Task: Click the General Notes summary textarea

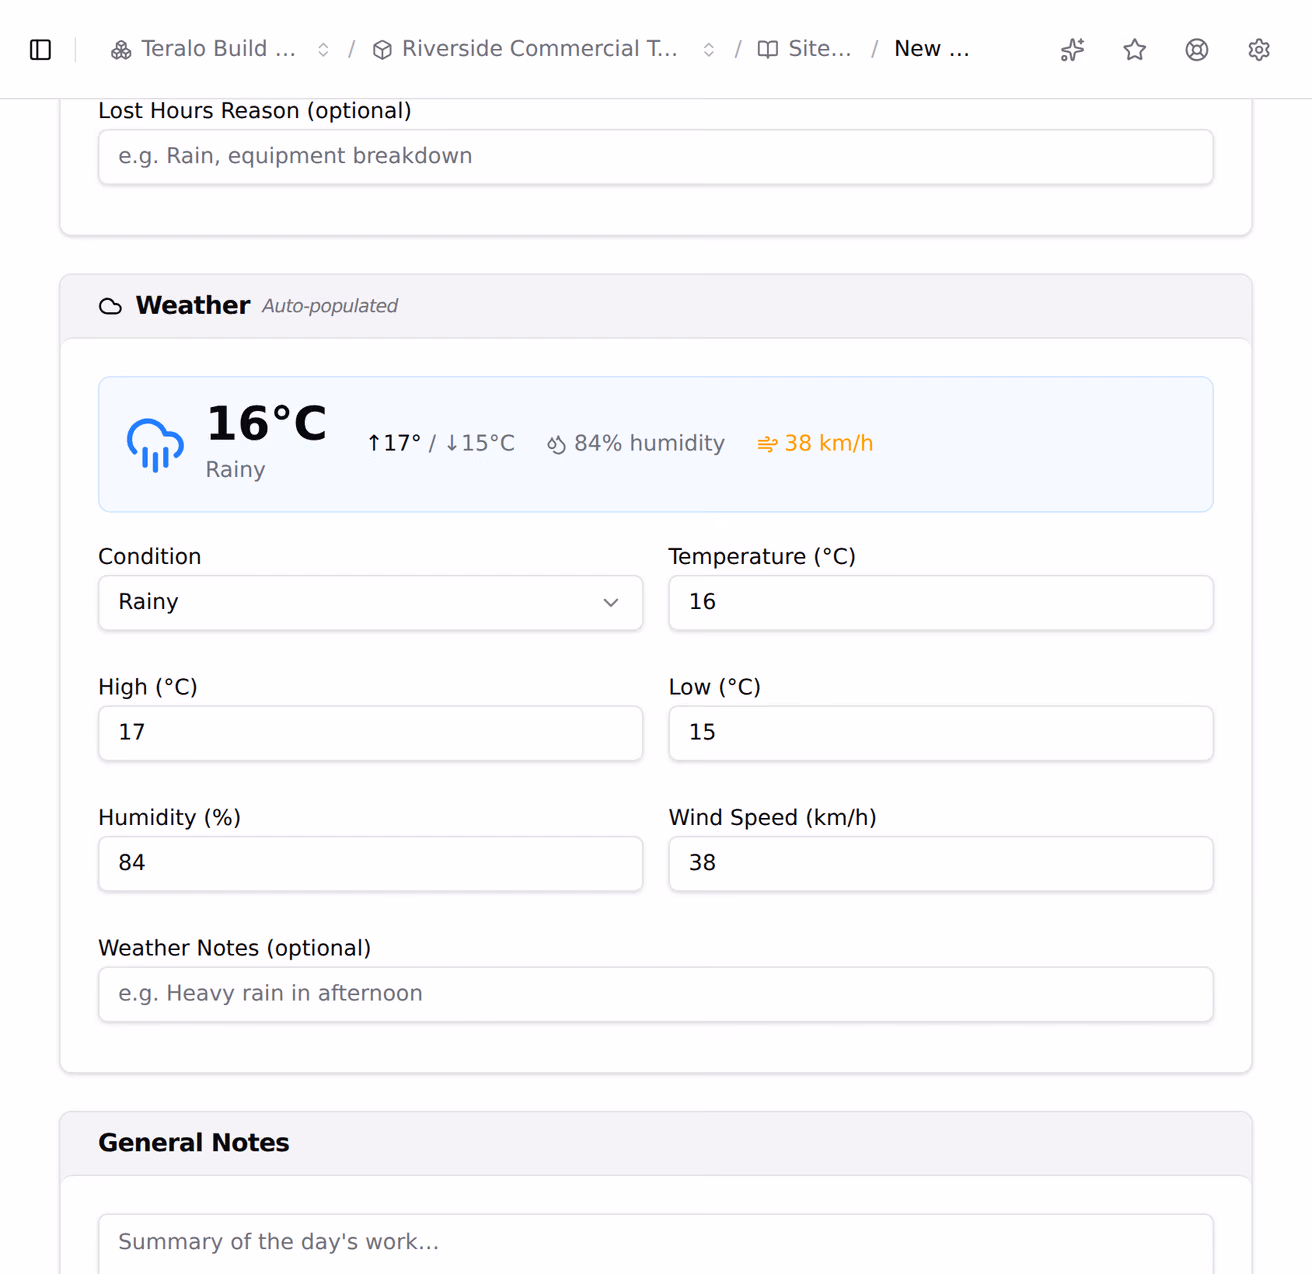Action: click(656, 1243)
